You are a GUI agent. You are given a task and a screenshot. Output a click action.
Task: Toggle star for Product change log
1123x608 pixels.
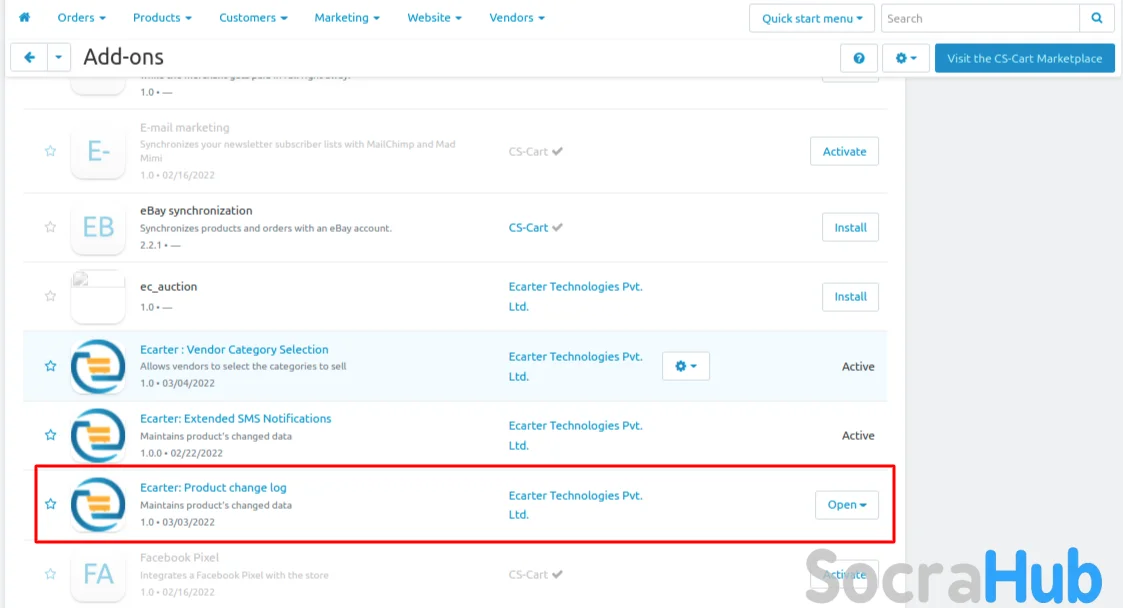pyautogui.click(x=50, y=504)
